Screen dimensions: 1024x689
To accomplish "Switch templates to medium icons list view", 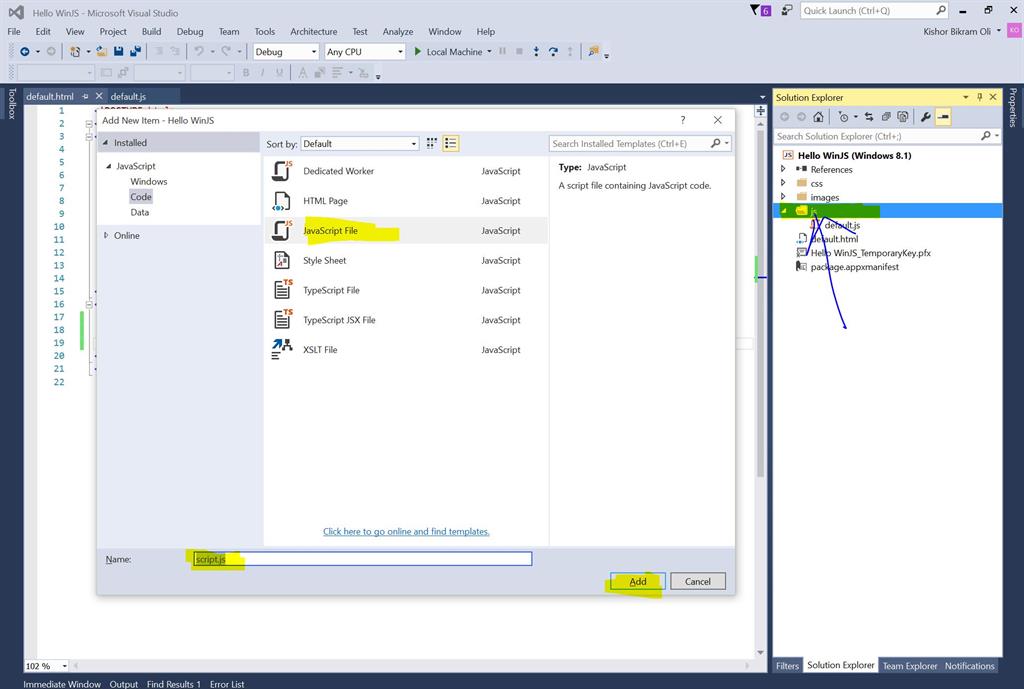I will 451,144.
